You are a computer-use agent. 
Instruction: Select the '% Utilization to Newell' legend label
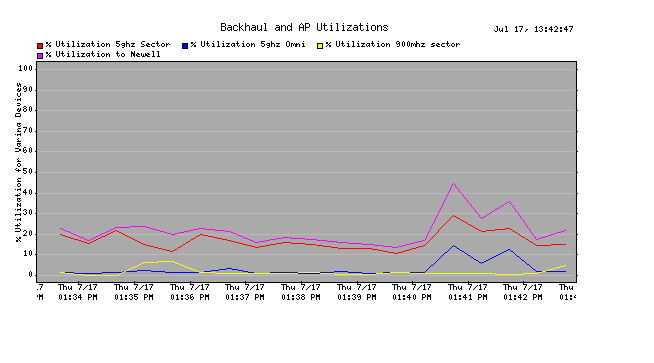[x=103, y=54]
